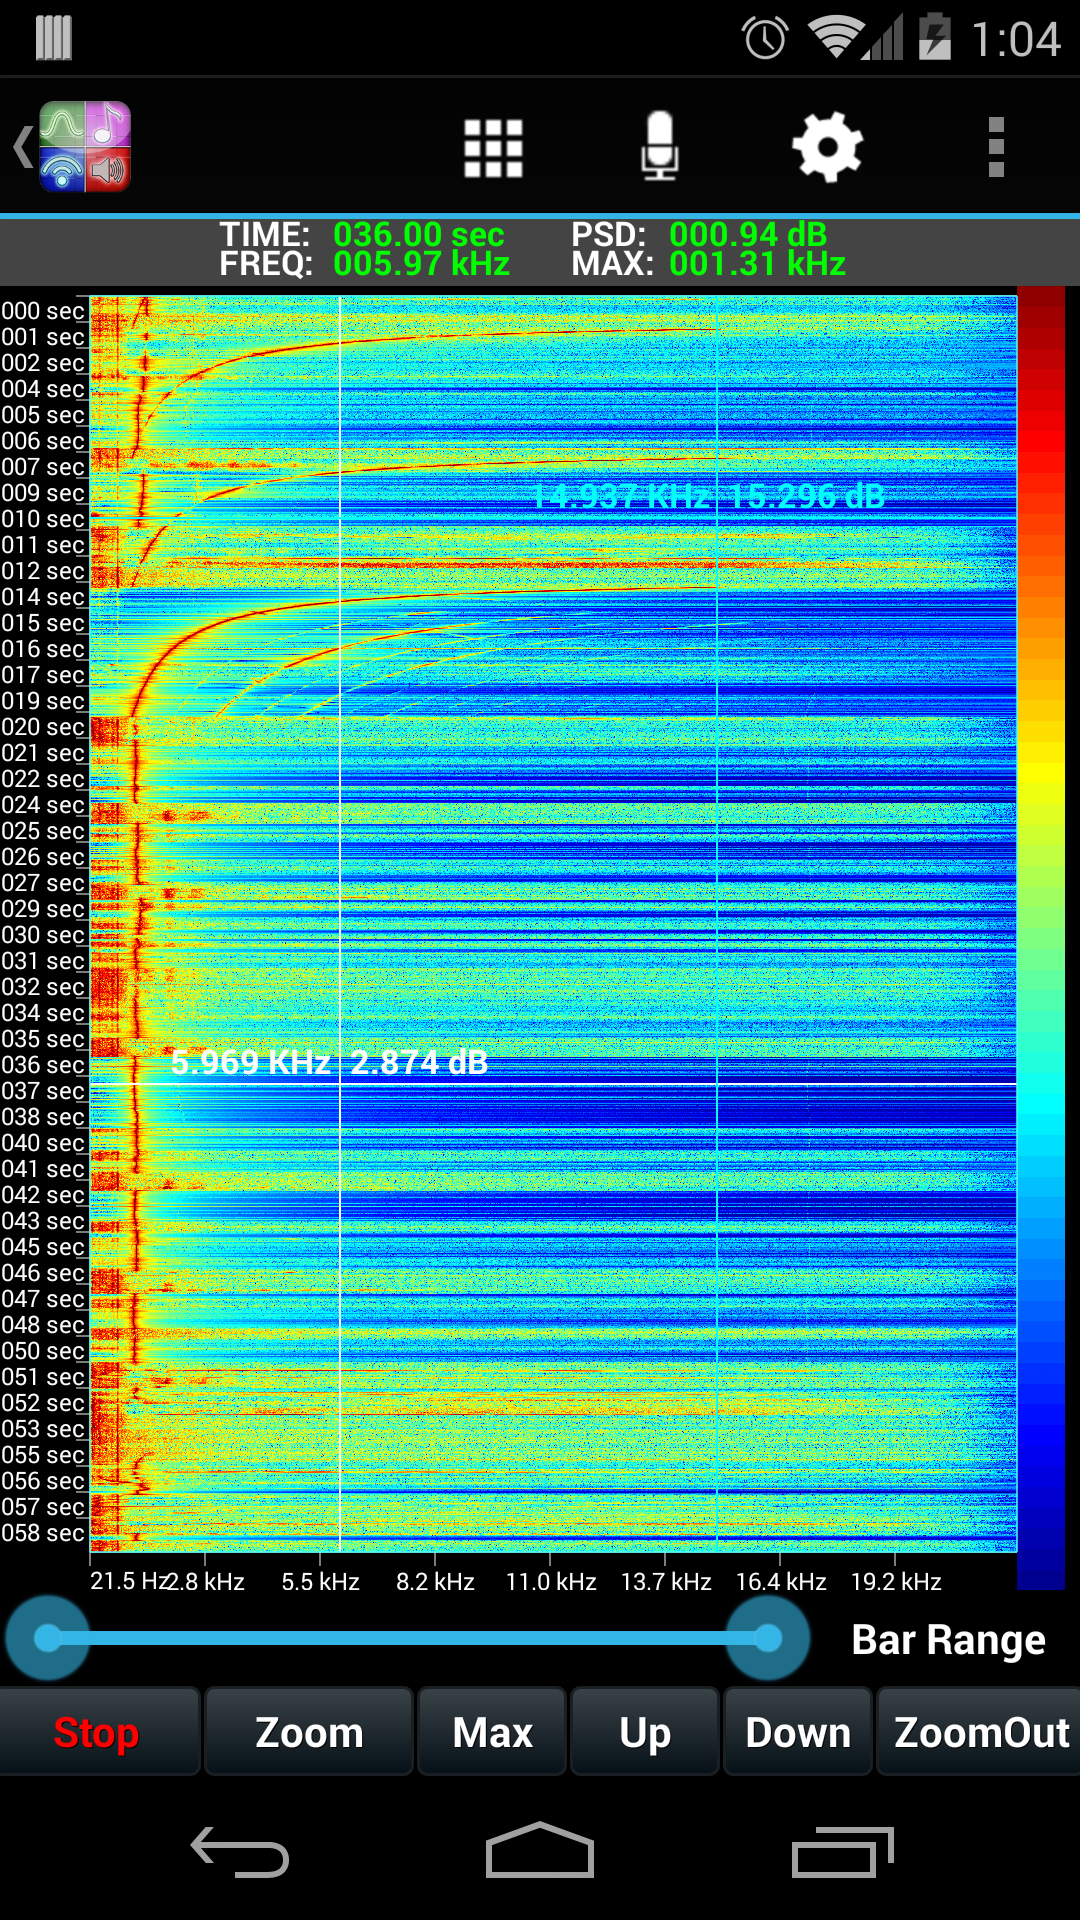Tap the 19.2 kHz frequency axis label
Viewport: 1080px width, 1920px height.
tap(896, 1582)
